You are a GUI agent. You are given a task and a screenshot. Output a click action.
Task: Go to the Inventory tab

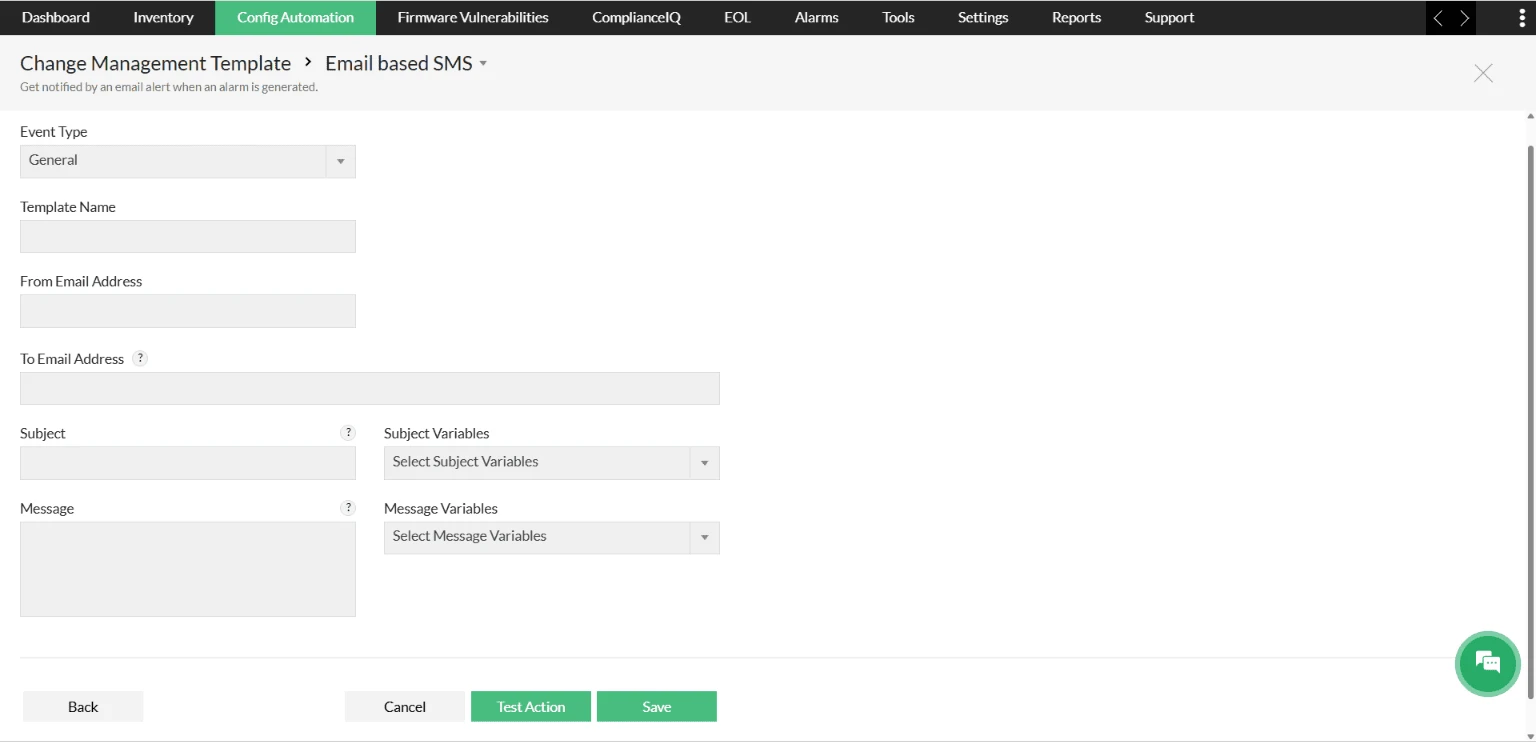[163, 18]
